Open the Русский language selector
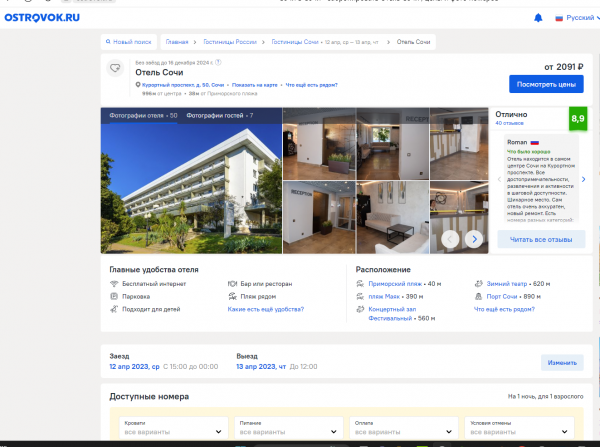This screenshot has width=600, height=447. coord(576,18)
